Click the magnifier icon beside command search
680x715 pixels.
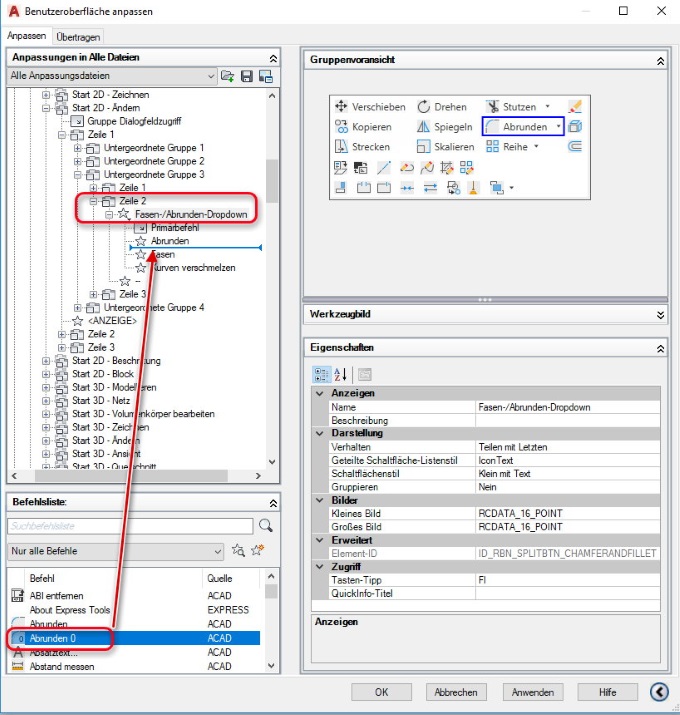click(x=265, y=526)
